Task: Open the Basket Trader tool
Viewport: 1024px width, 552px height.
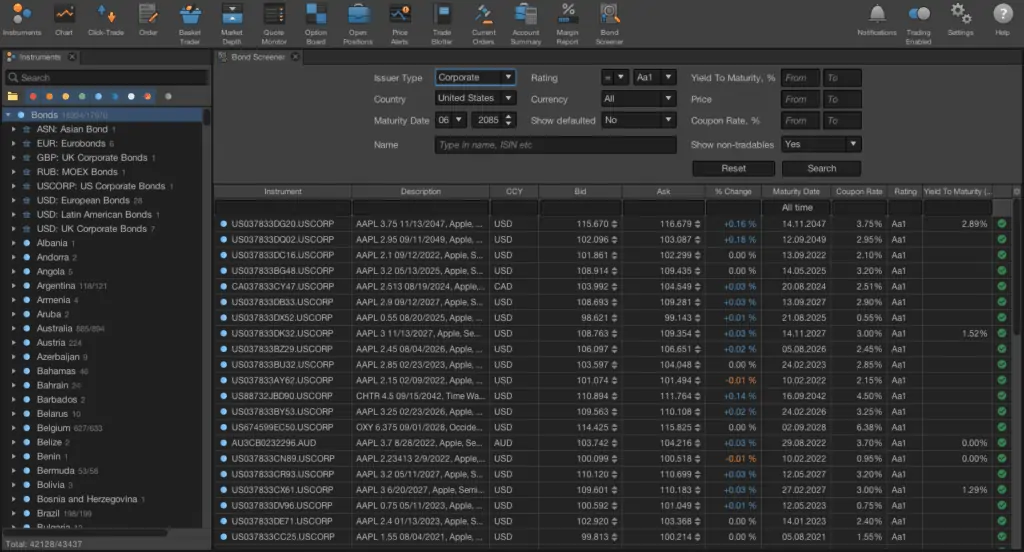Action: (190, 24)
